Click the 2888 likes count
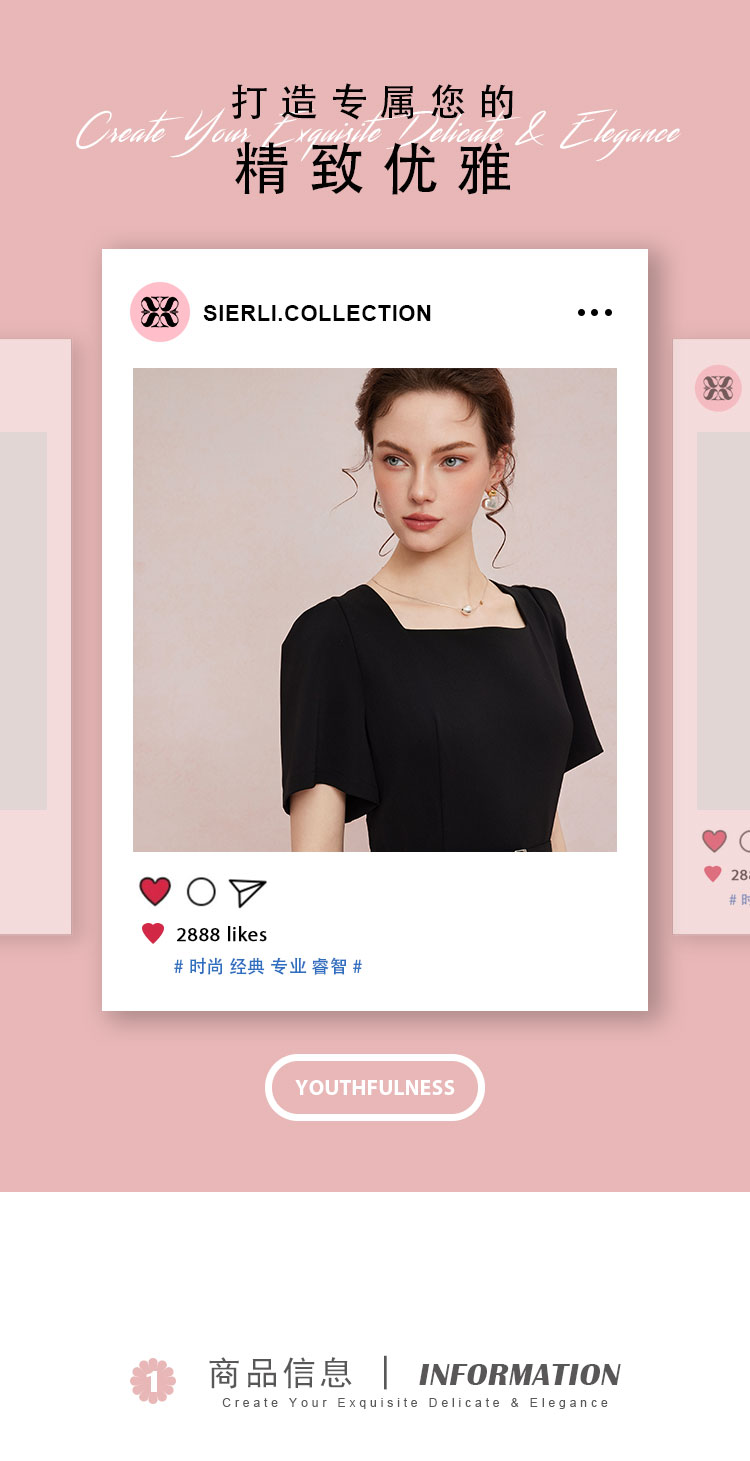Image resolution: width=750 pixels, height=1461 pixels. [x=221, y=934]
